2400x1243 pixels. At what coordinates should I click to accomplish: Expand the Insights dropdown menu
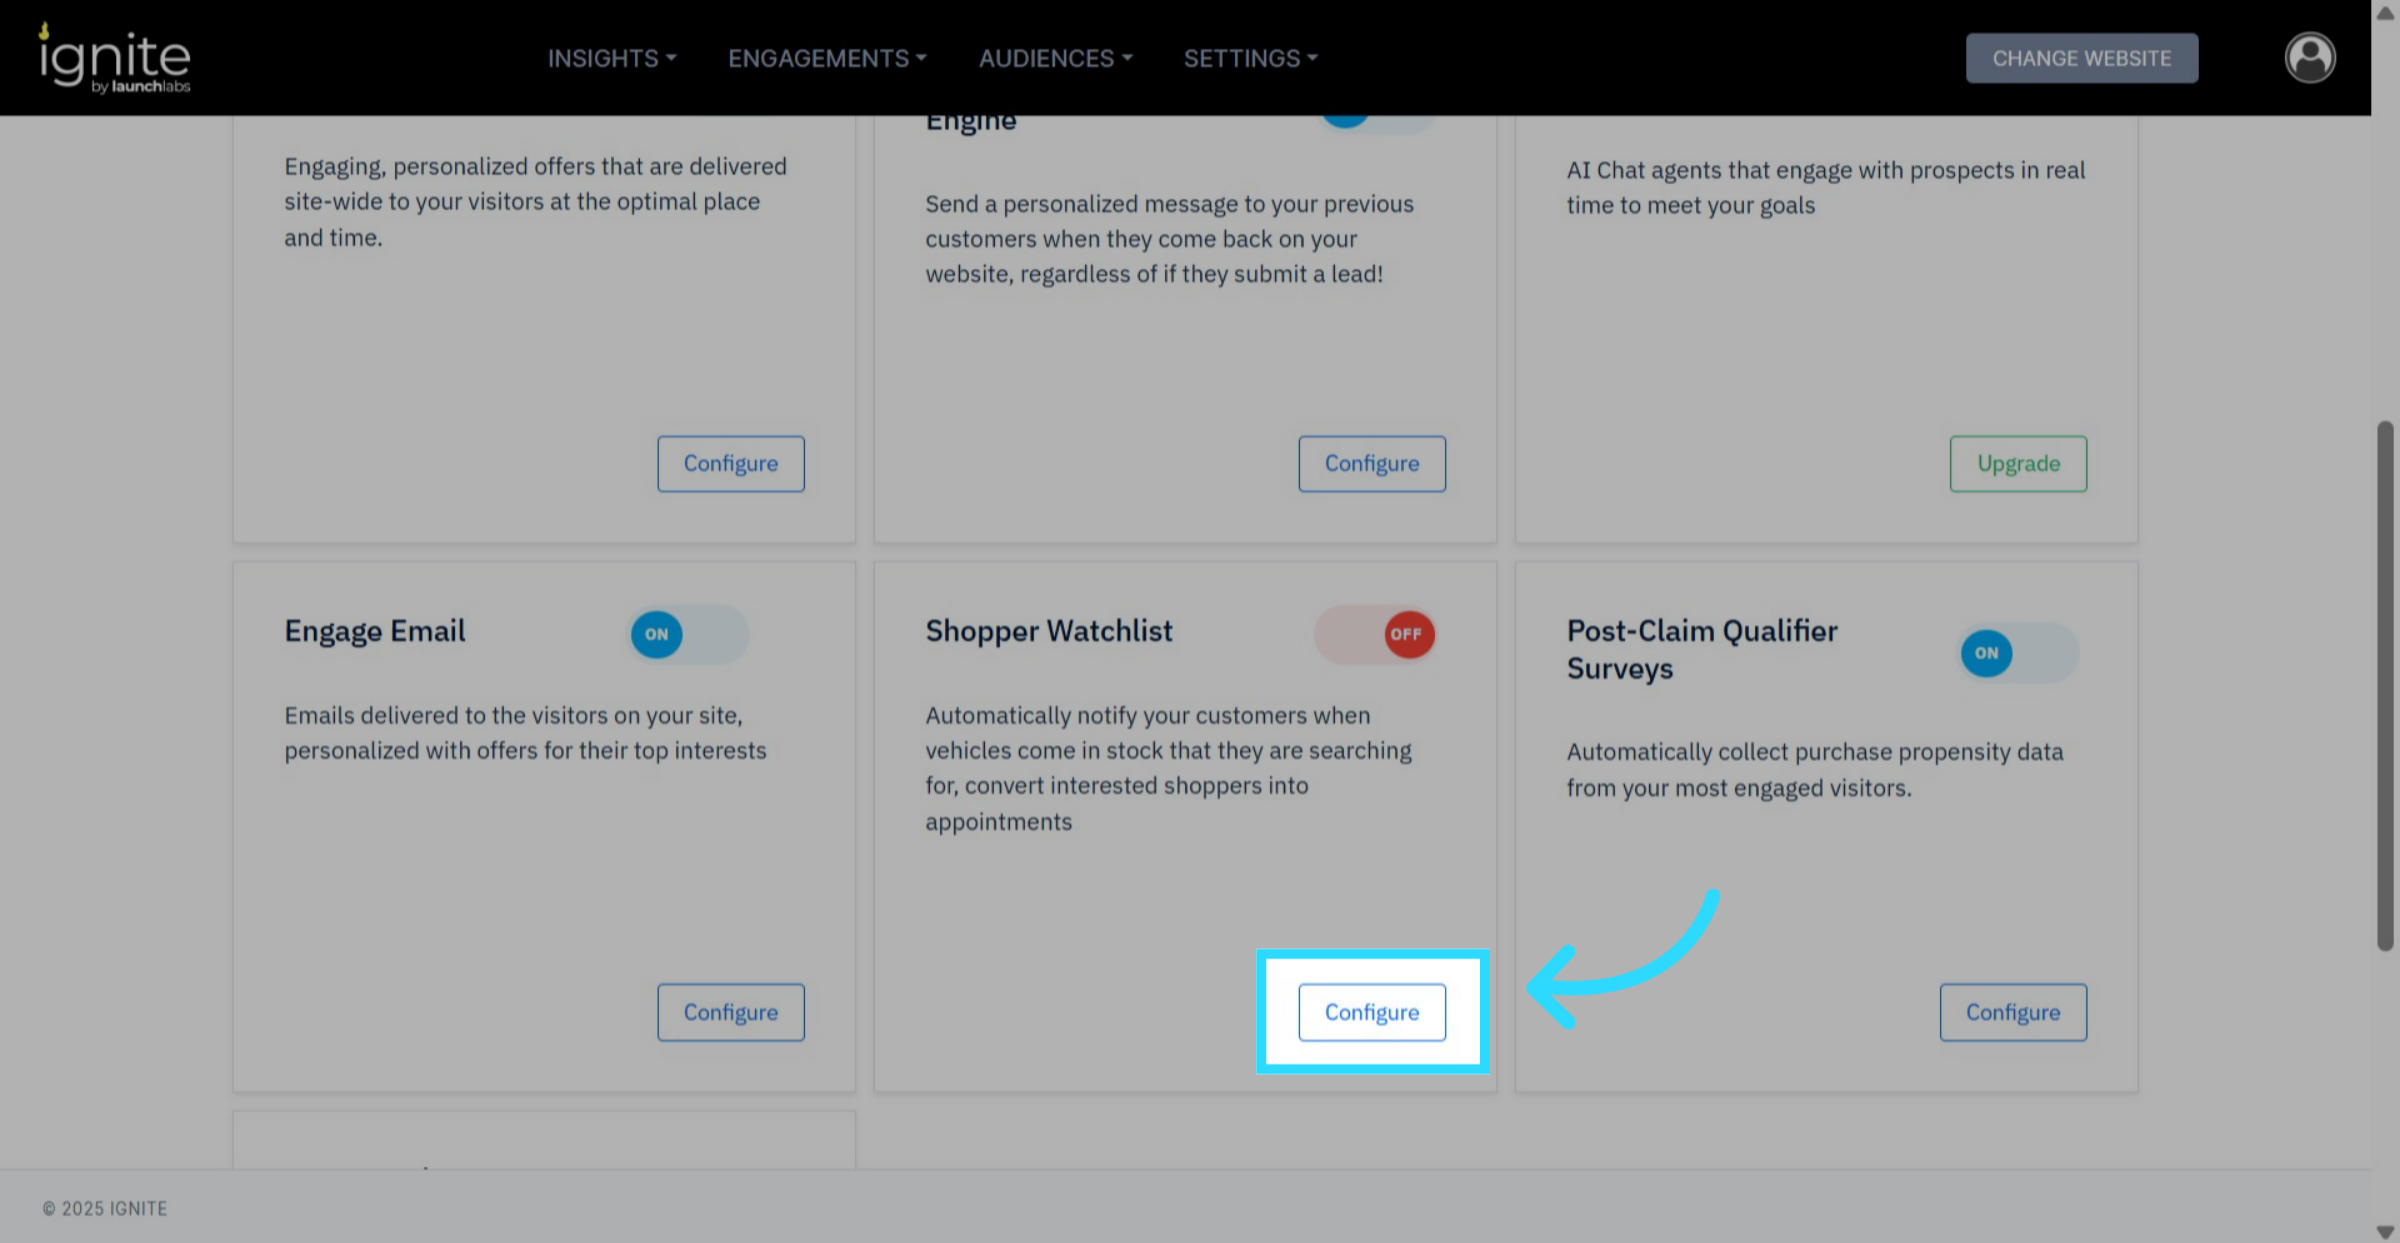tap(611, 58)
